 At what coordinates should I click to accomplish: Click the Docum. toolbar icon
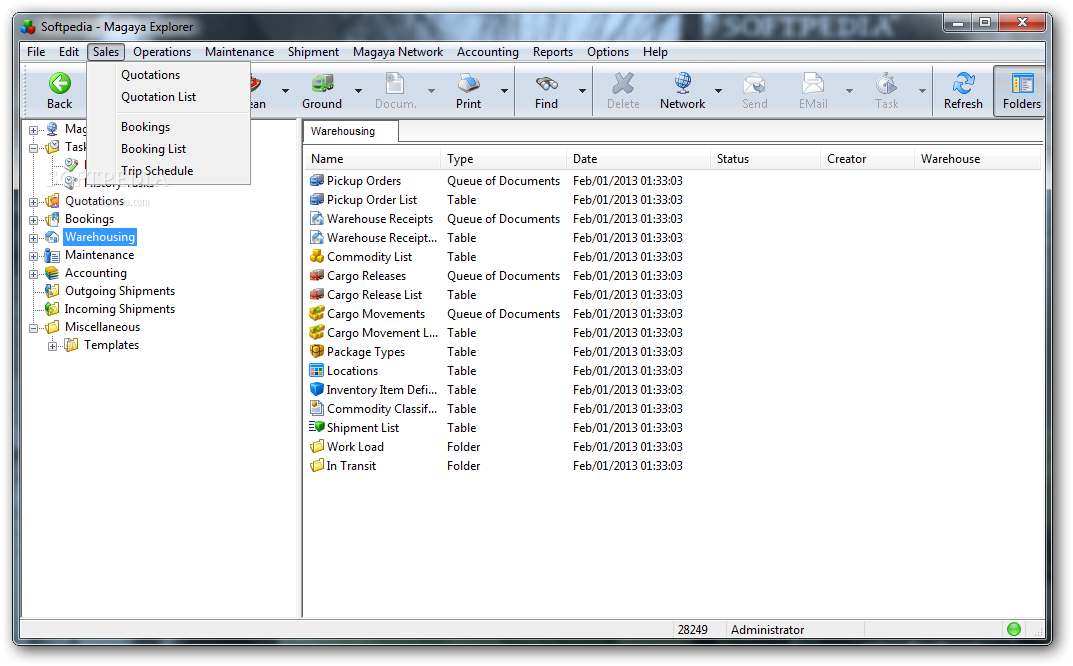click(395, 84)
